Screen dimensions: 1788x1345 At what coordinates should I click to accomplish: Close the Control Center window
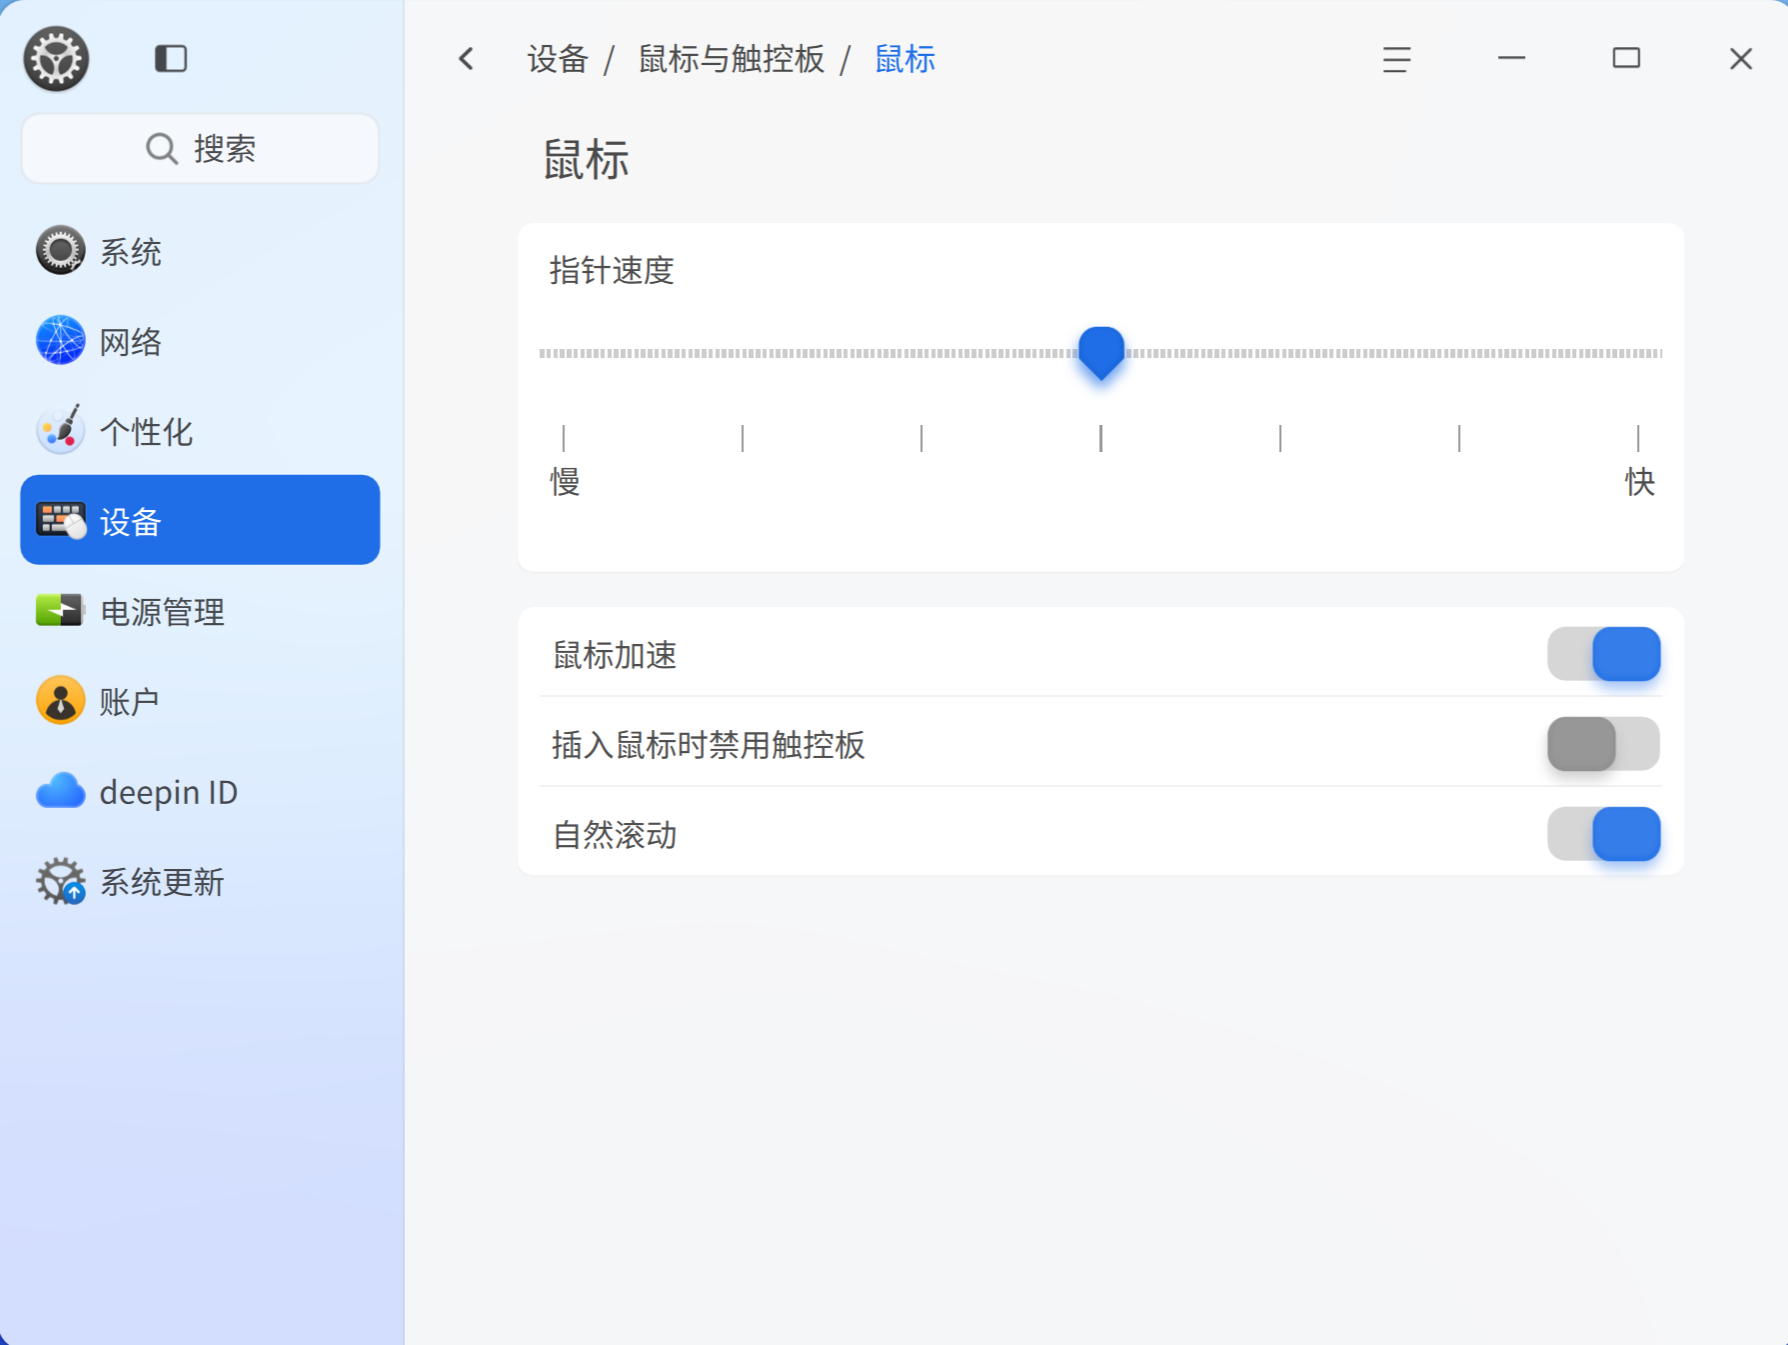pyautogui.click(x=1741, y=59)
